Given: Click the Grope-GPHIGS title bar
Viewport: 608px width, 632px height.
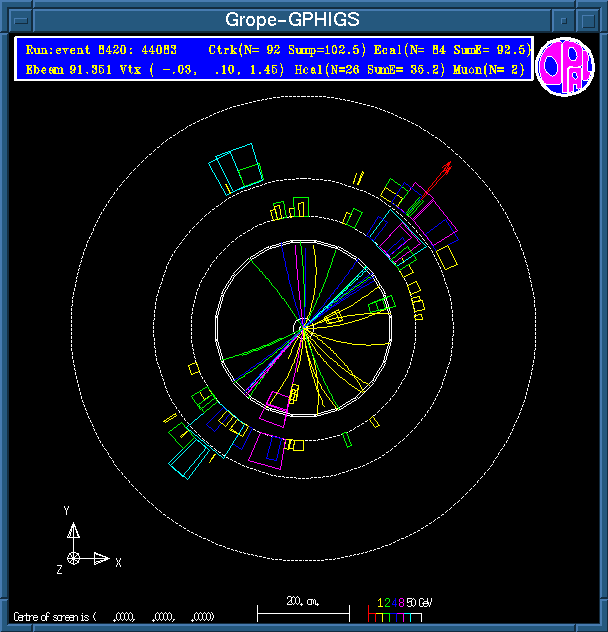Looking at the screenshot, I should pos(292,19).
